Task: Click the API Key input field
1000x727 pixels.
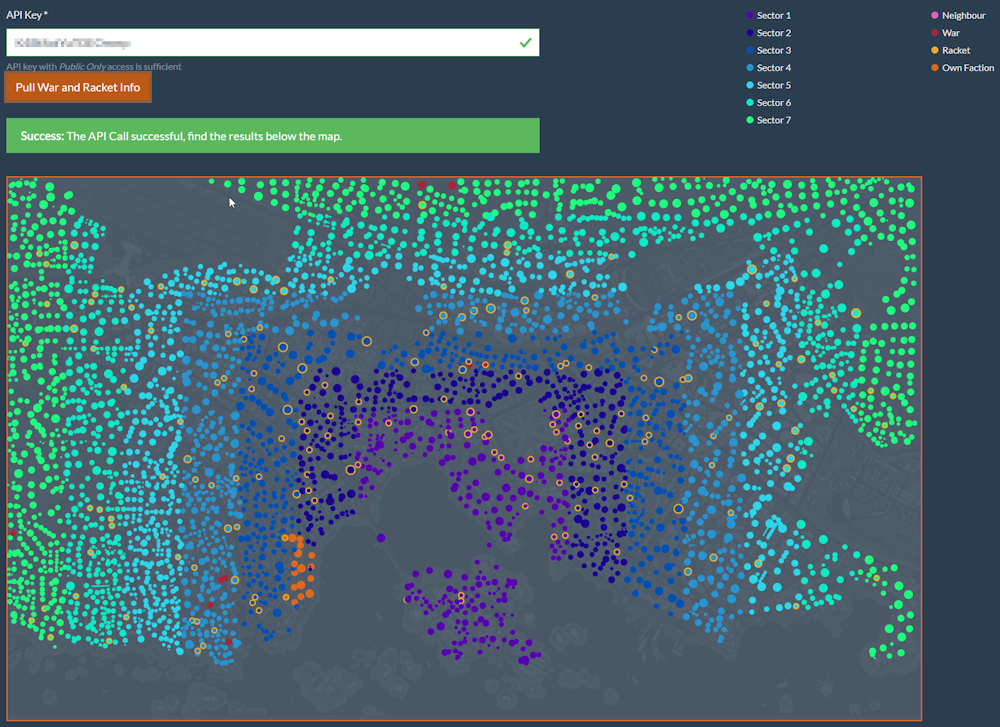Action: pos(260,43)
